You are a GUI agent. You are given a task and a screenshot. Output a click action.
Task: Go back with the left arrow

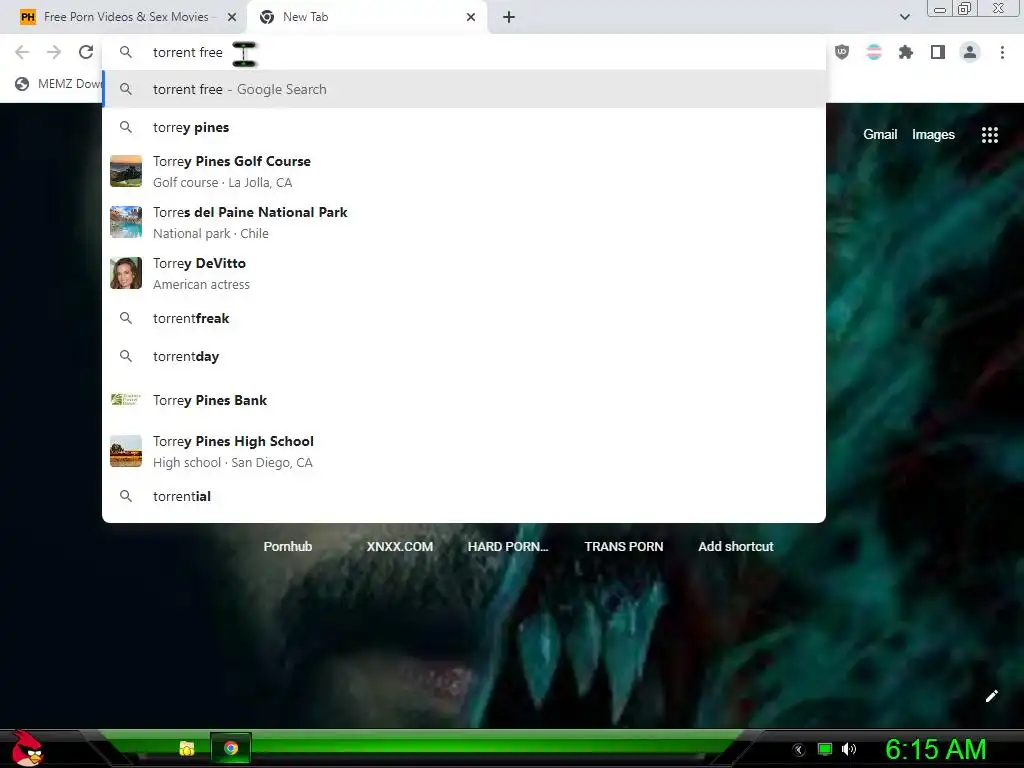click(22, 52)
